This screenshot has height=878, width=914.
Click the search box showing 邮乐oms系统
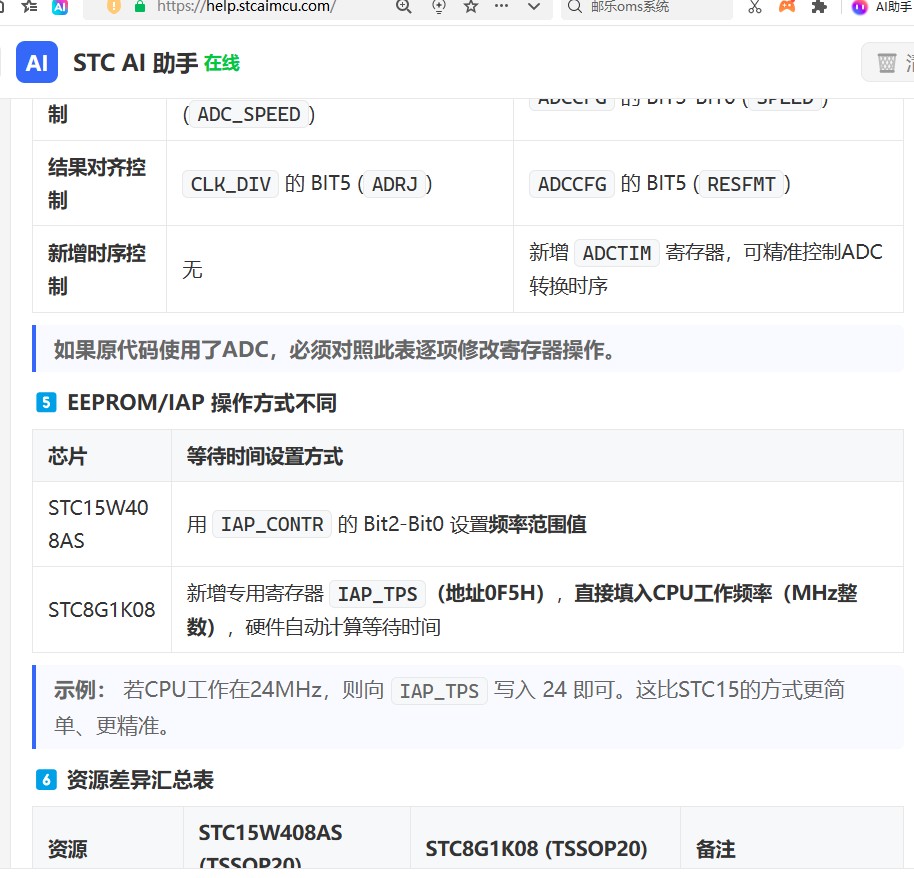tap(646, 7)
